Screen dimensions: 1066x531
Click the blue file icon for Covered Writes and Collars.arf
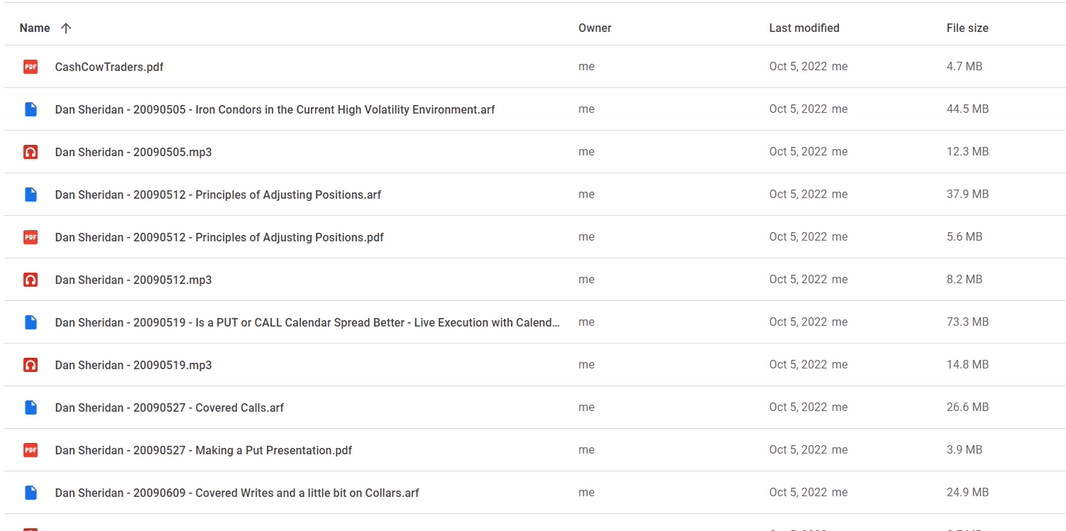click(31, 492)
